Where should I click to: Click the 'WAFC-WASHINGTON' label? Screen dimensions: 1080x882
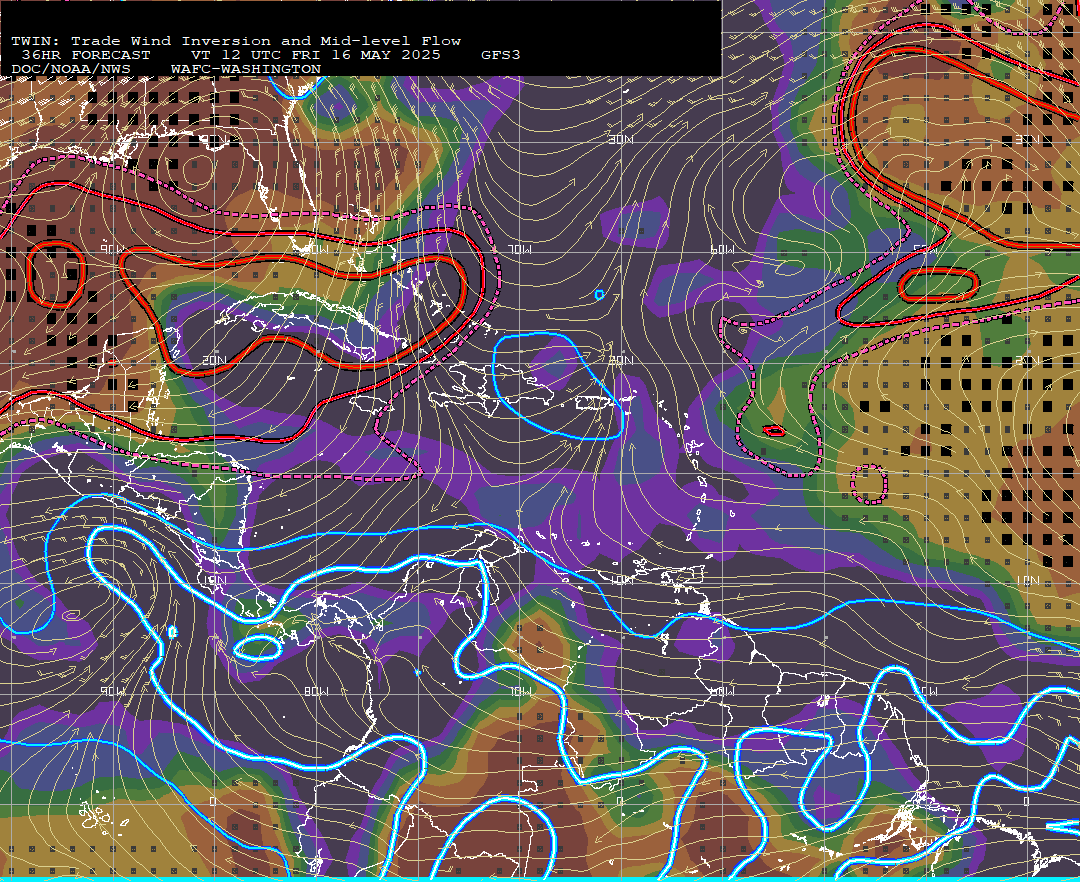click(246, 70)
